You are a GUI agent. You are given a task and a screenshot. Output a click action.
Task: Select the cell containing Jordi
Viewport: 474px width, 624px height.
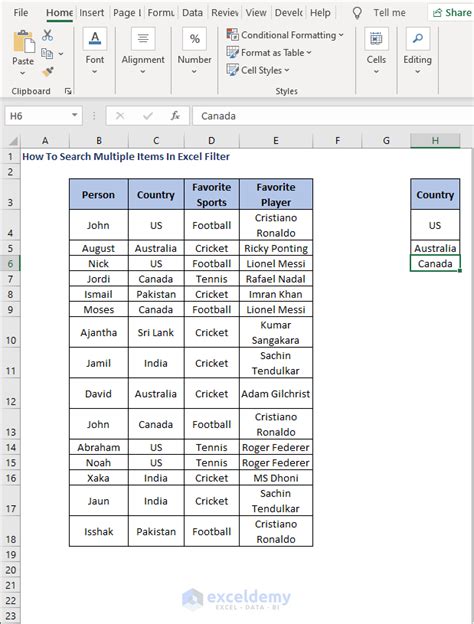coord(99,279)
